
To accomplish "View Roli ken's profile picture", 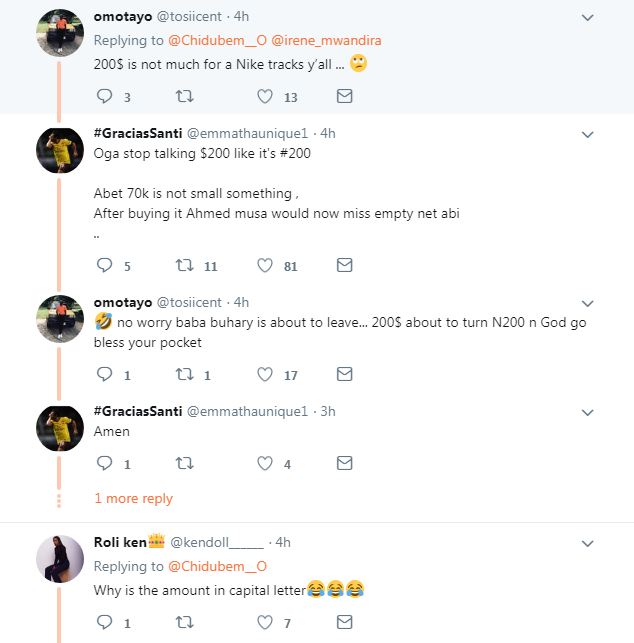I will point(60,559).
